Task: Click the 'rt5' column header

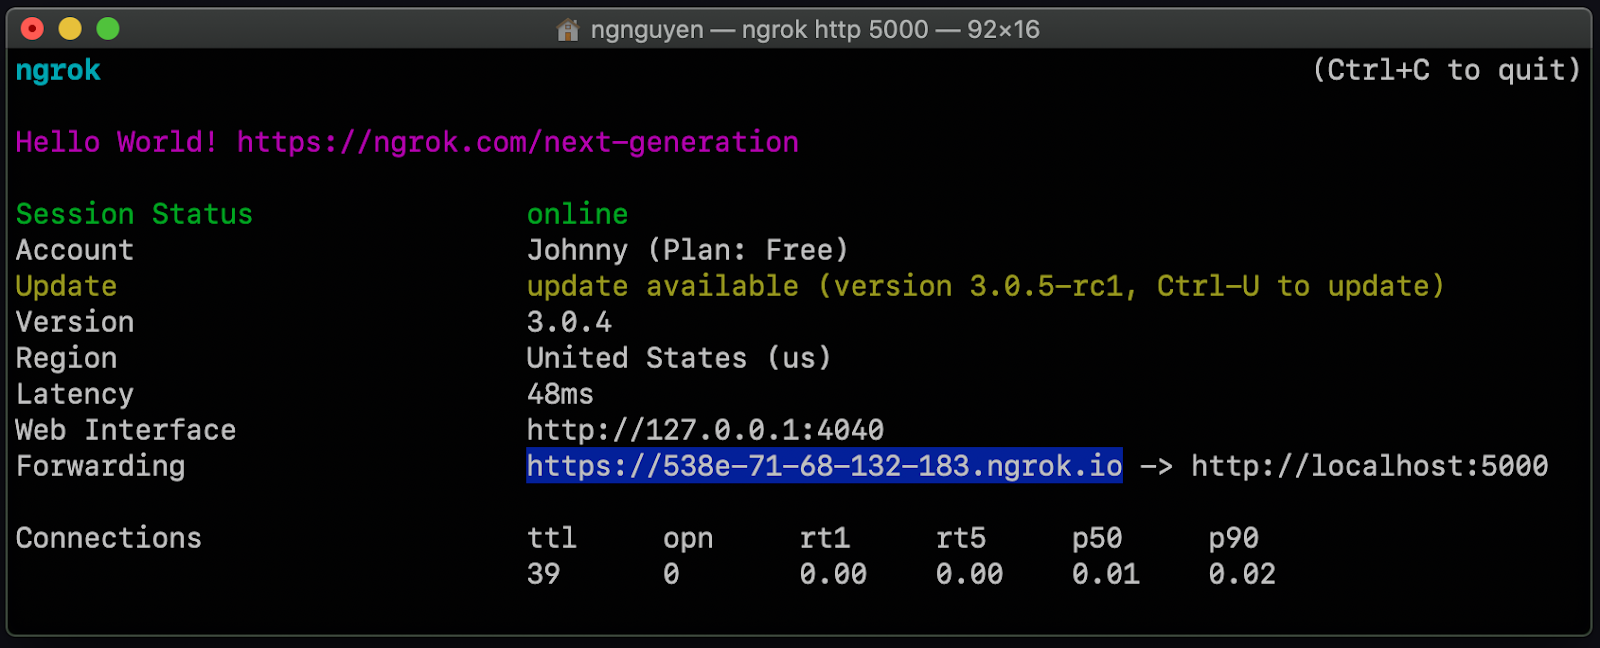Action: (x=961, y=538)
